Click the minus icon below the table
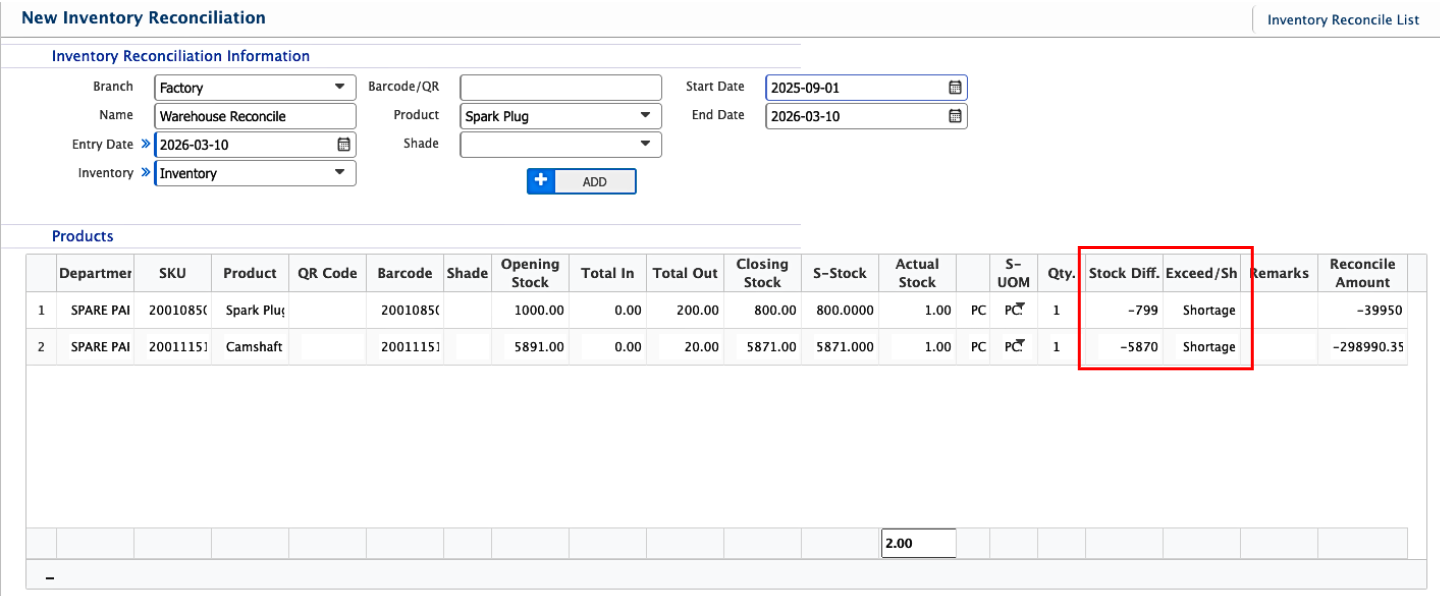The height and width of the screenshot is (596, 1440). (50, 578)
